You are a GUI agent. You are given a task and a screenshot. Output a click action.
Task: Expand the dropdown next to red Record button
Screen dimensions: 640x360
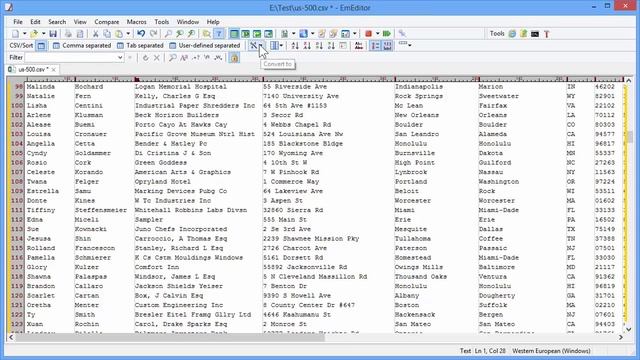click(x=377, y=34)
